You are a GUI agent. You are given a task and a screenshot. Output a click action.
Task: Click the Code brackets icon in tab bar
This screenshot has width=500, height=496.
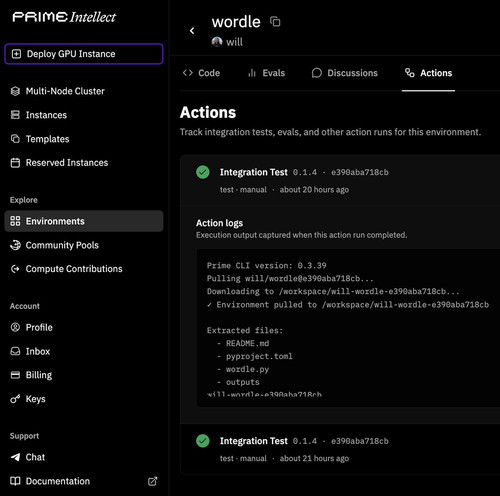pos(188,73)
